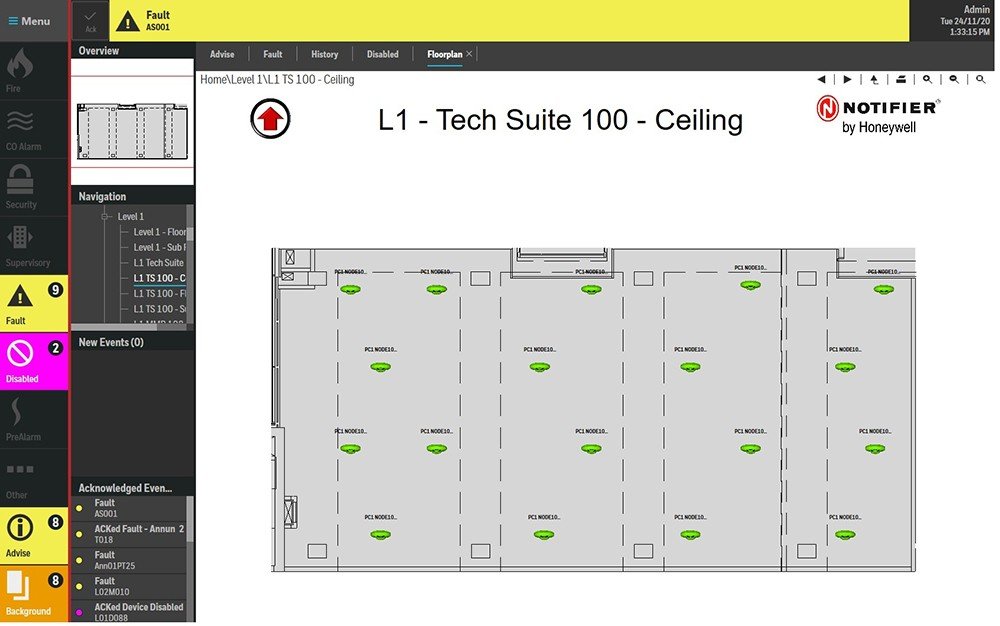Go forward with the right arrow icon
The width and height of the screenshot is (1000, 626).
click(847, 79)
